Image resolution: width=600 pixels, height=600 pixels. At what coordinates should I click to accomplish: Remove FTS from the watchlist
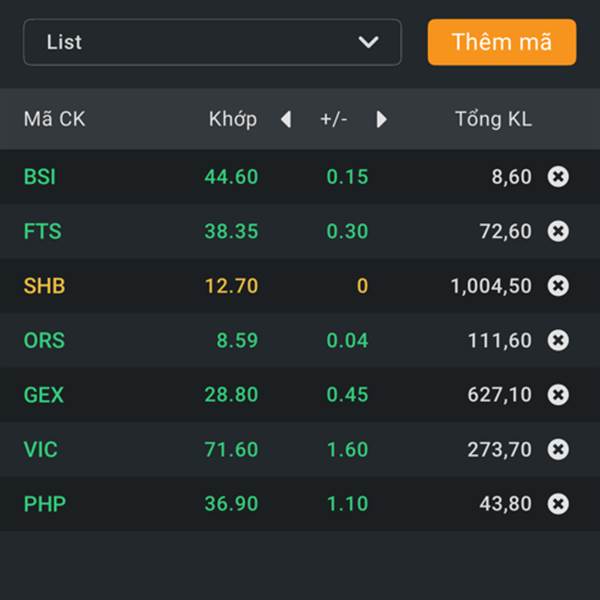point(558,231)
